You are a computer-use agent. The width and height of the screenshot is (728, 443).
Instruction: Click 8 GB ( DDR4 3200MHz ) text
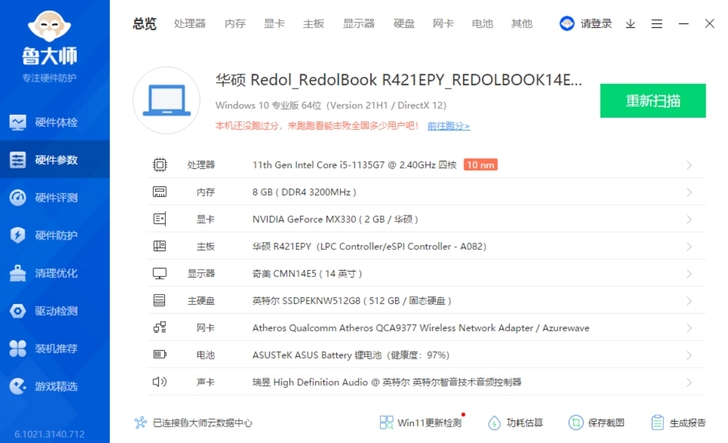(x=304, y=192)
